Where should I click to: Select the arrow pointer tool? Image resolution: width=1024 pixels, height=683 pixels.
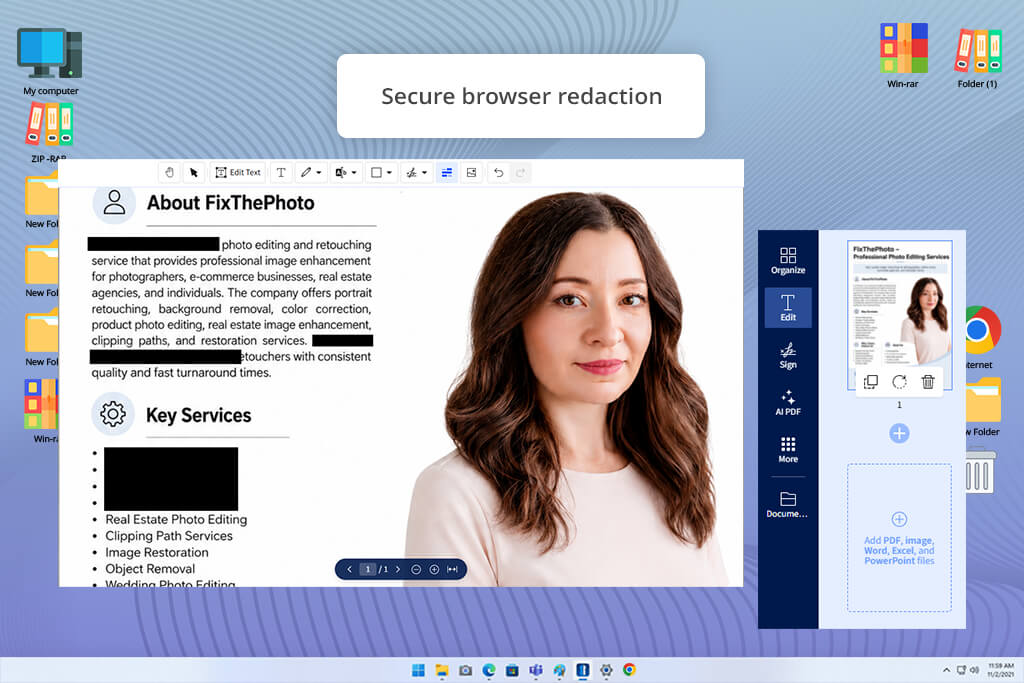pos(194,172)
